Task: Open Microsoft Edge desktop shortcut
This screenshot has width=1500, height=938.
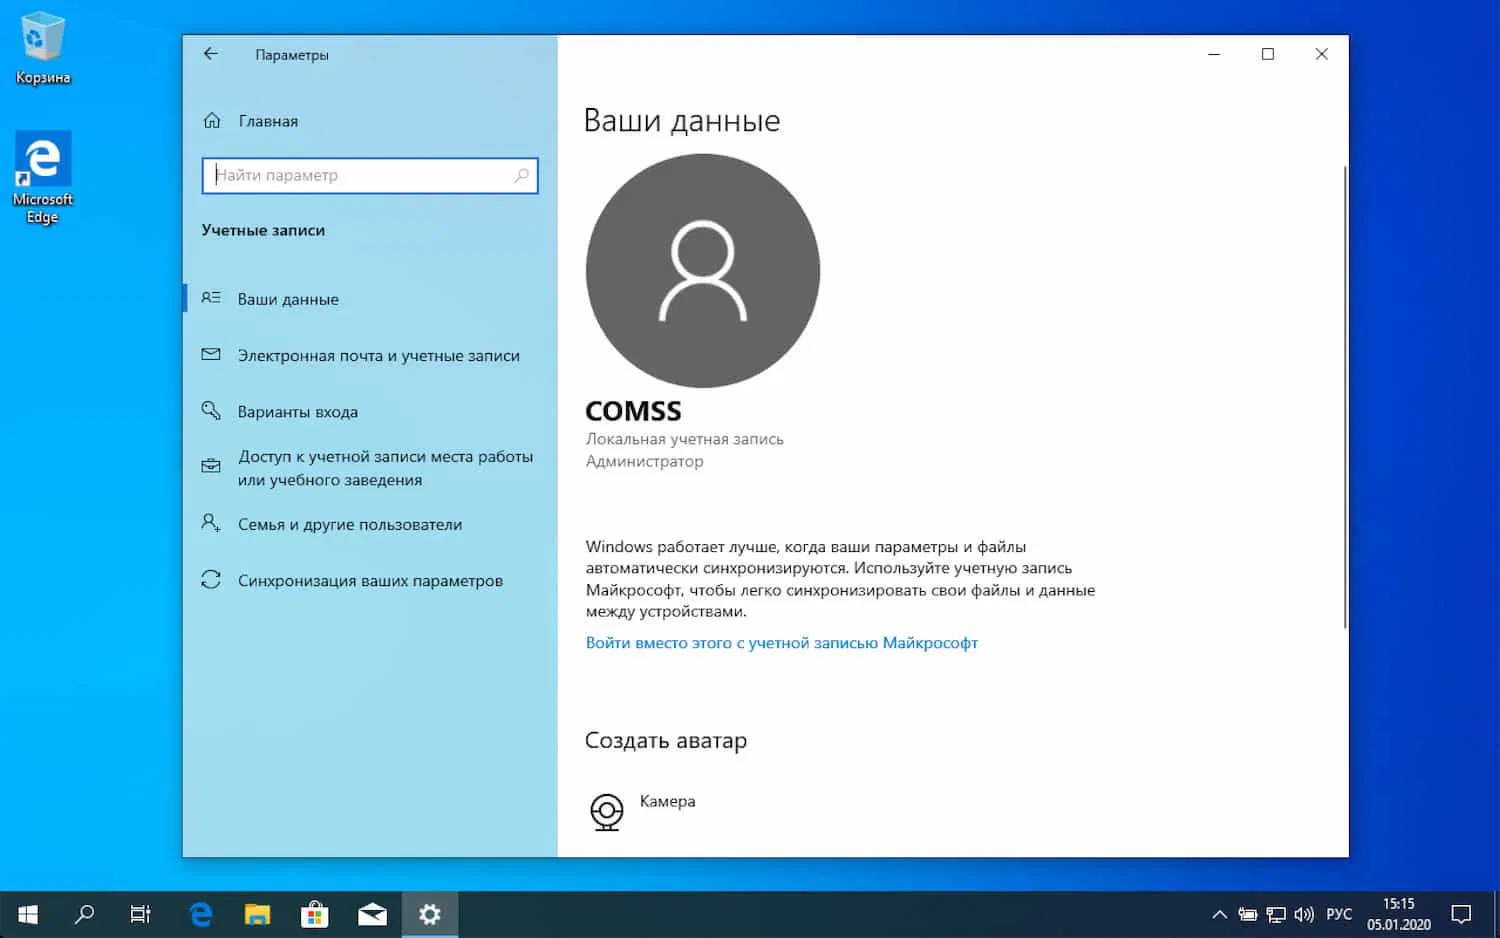Action: [42, 178]
